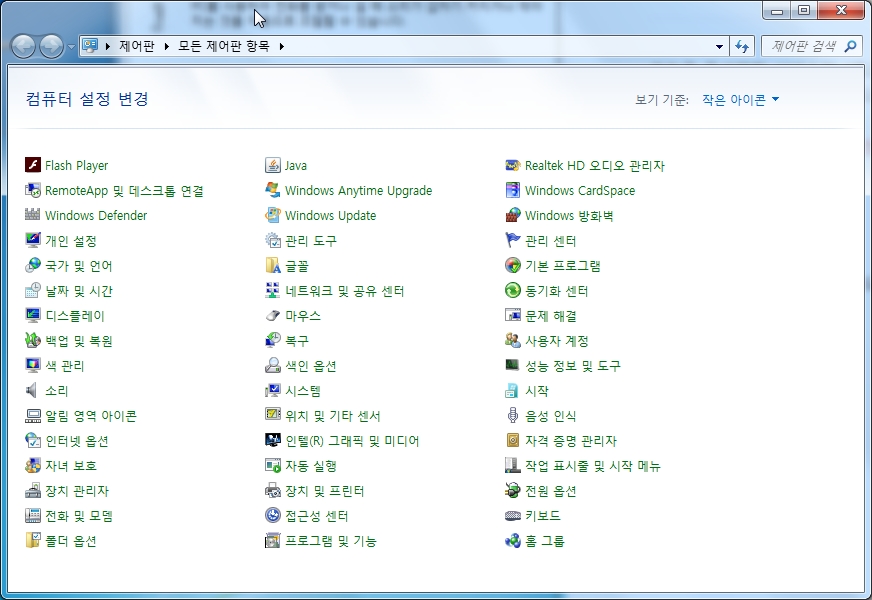Click the 개인 설정 icon
This screenshot has height=600, width=872.
pos(33,240)
